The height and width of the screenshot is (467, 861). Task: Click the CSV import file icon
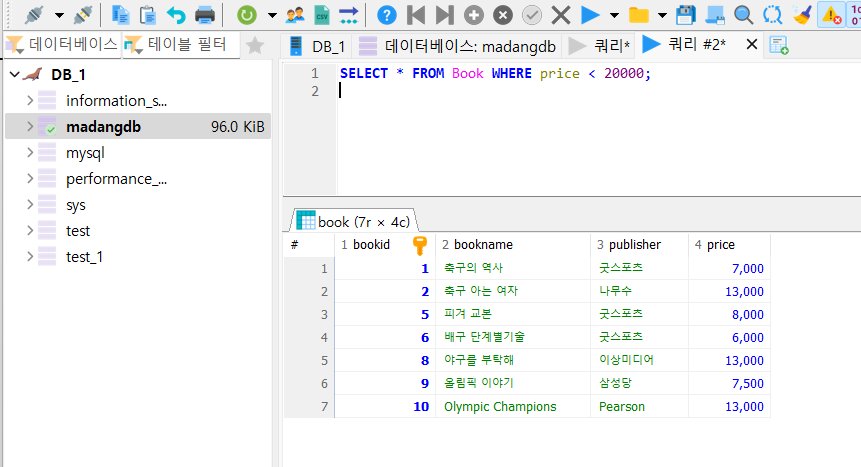pos(322,15)
